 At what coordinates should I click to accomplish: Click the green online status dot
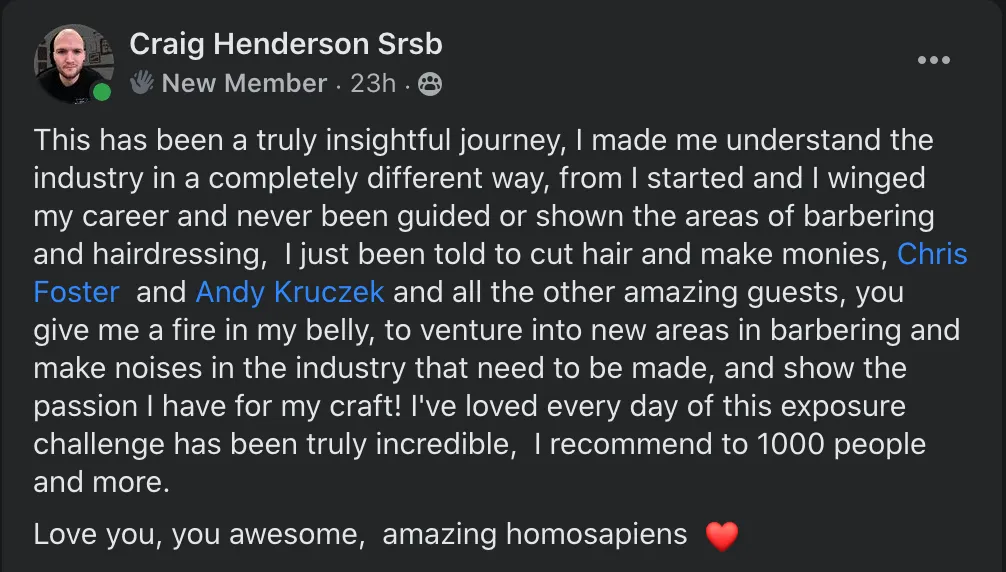pyautogui.click(x=102, y=92)
